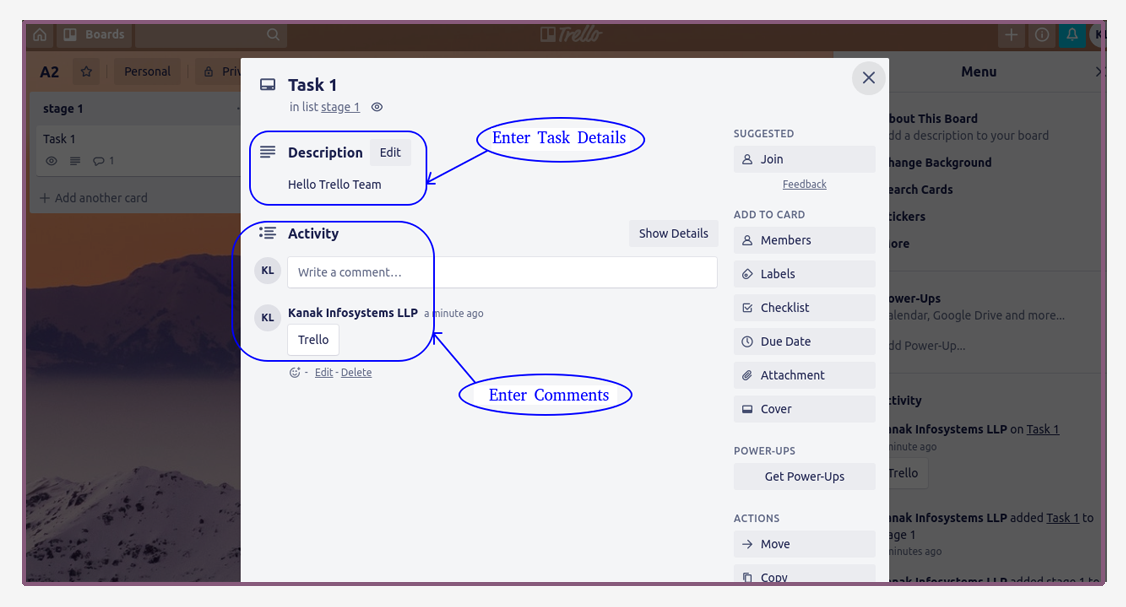Add a reaction with the emoji icon
This screenshot has height=607, width=1126.
[x=294, y=372]
